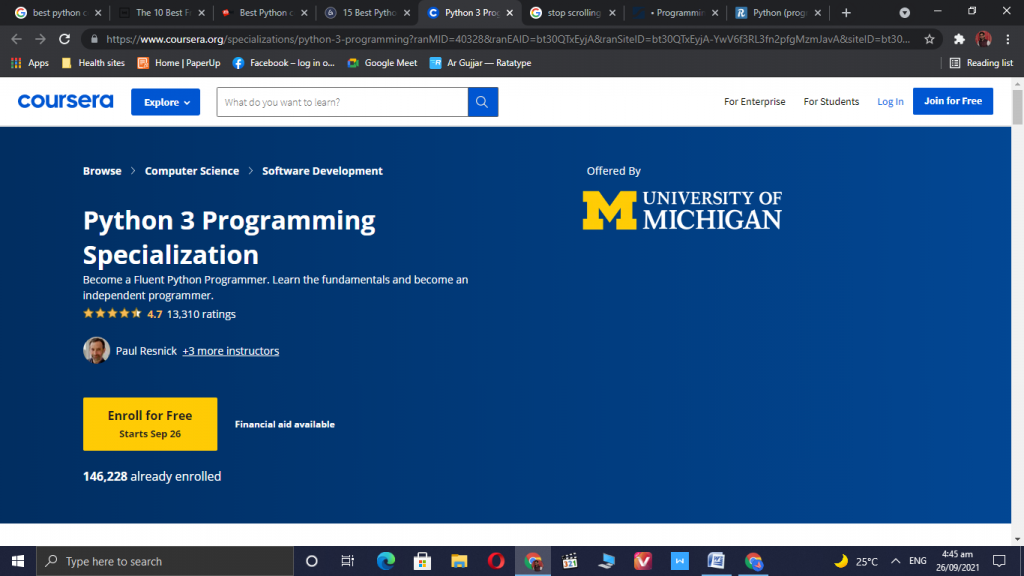The height and width of the screenshot is (576, 1024).
Task: Click Software Development breadcrumb
Action: pos(322,170)
